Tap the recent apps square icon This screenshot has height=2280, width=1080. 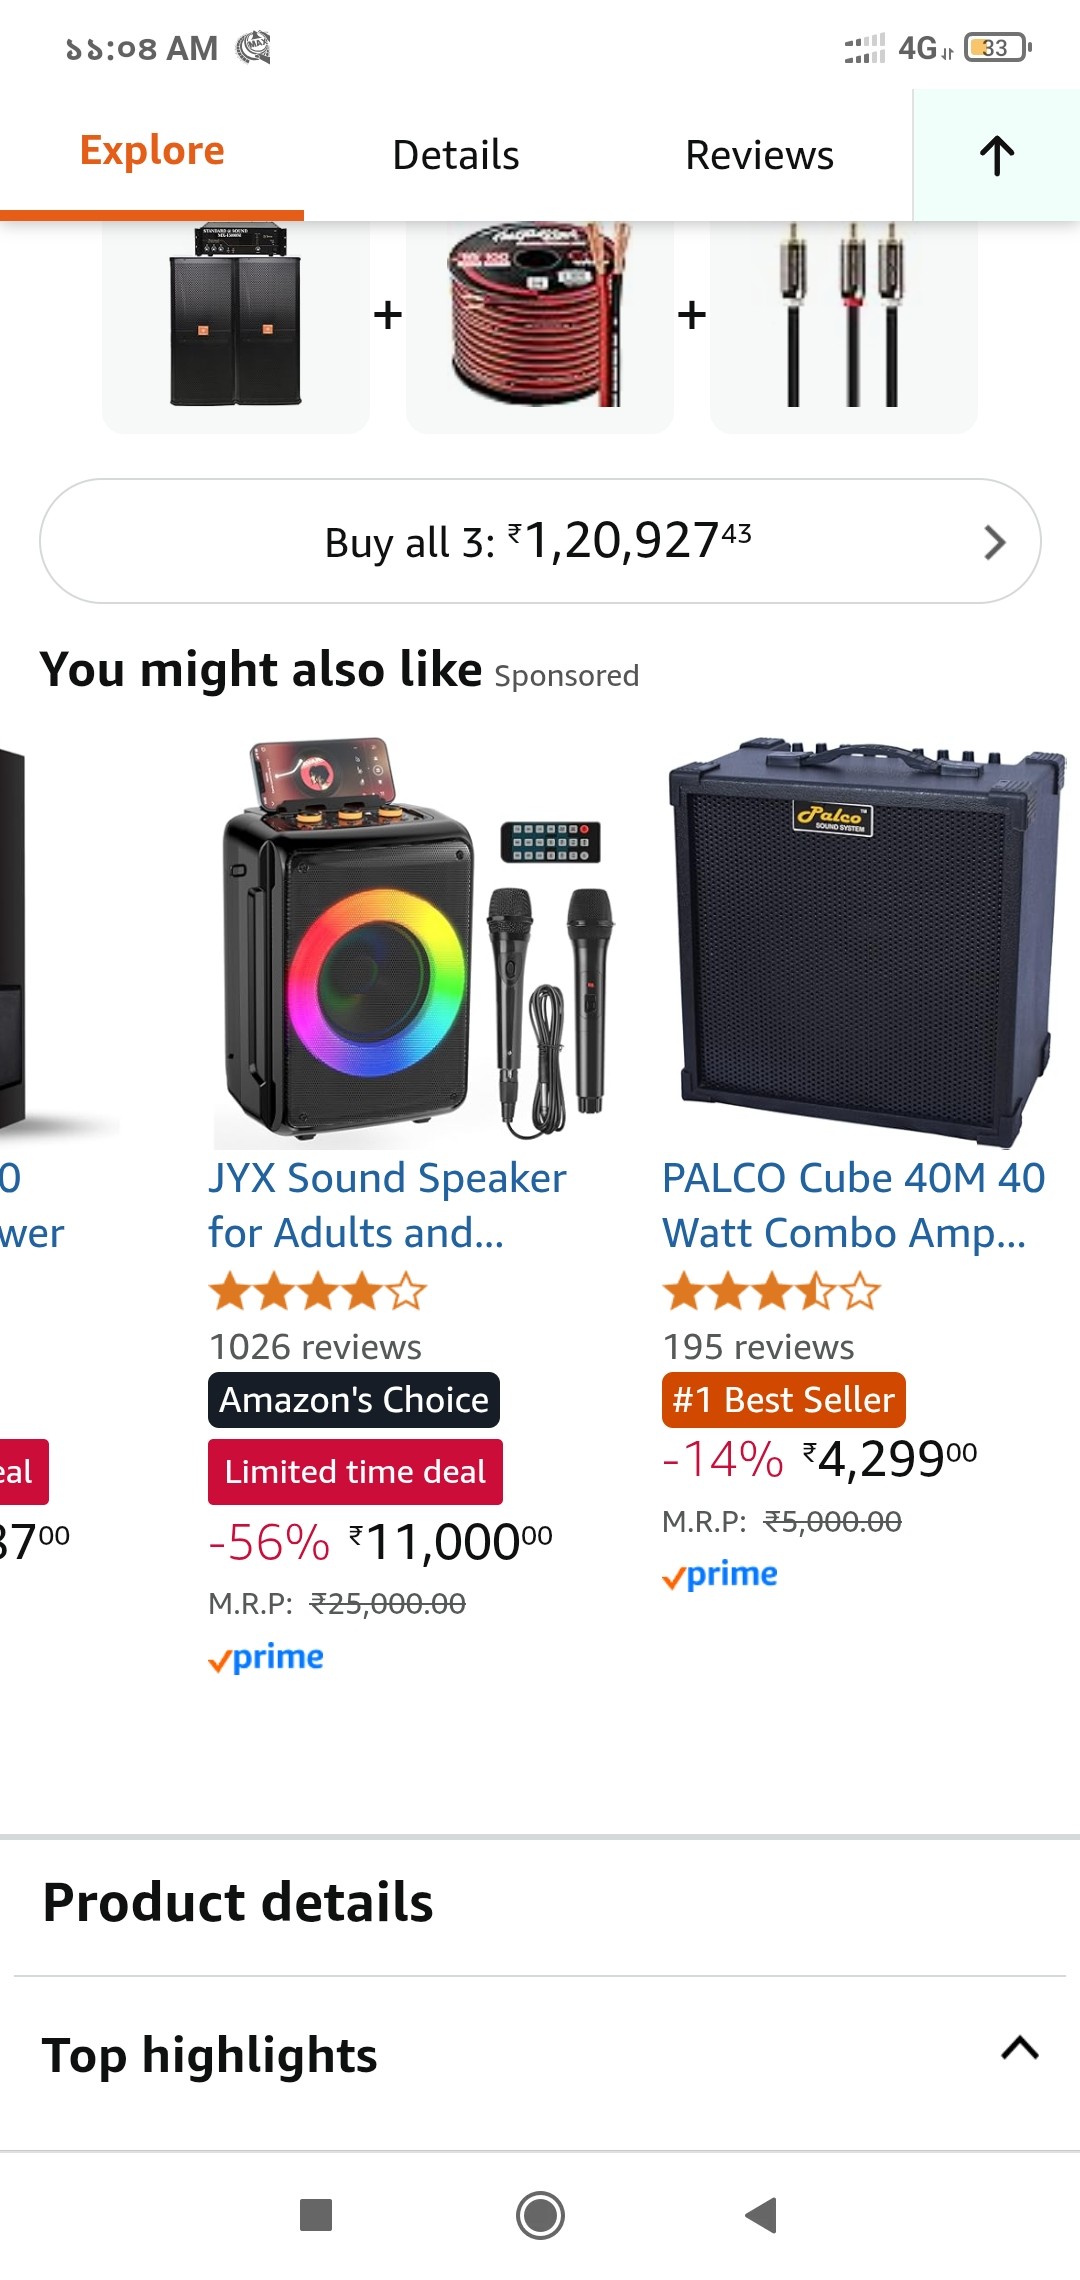pyautogui.click(x=316, y=2215)
